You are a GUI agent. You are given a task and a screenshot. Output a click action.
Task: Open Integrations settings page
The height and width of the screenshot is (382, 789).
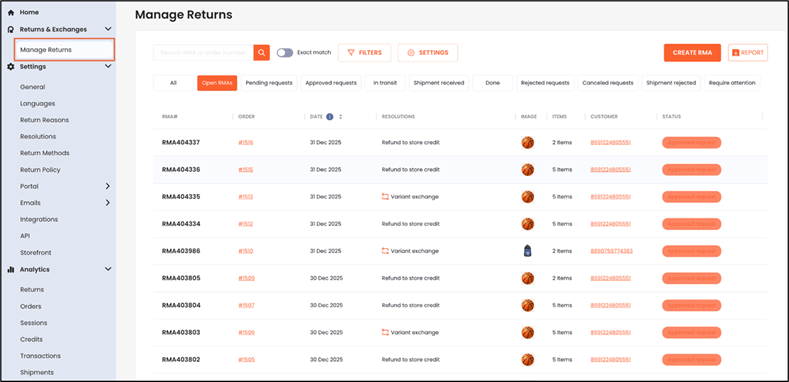(39, 219)
